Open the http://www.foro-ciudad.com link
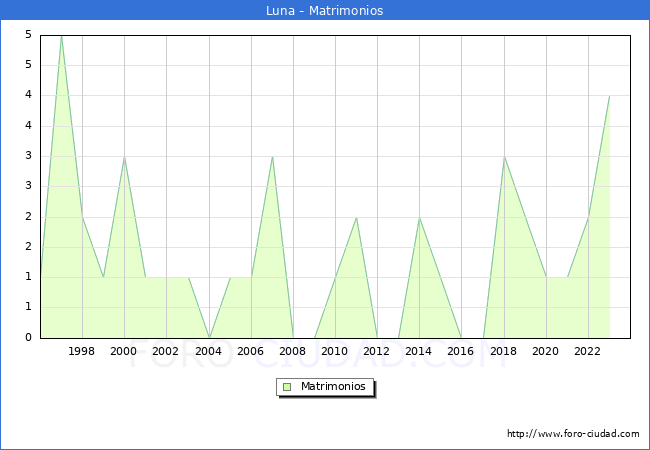 tap(573, 434)
